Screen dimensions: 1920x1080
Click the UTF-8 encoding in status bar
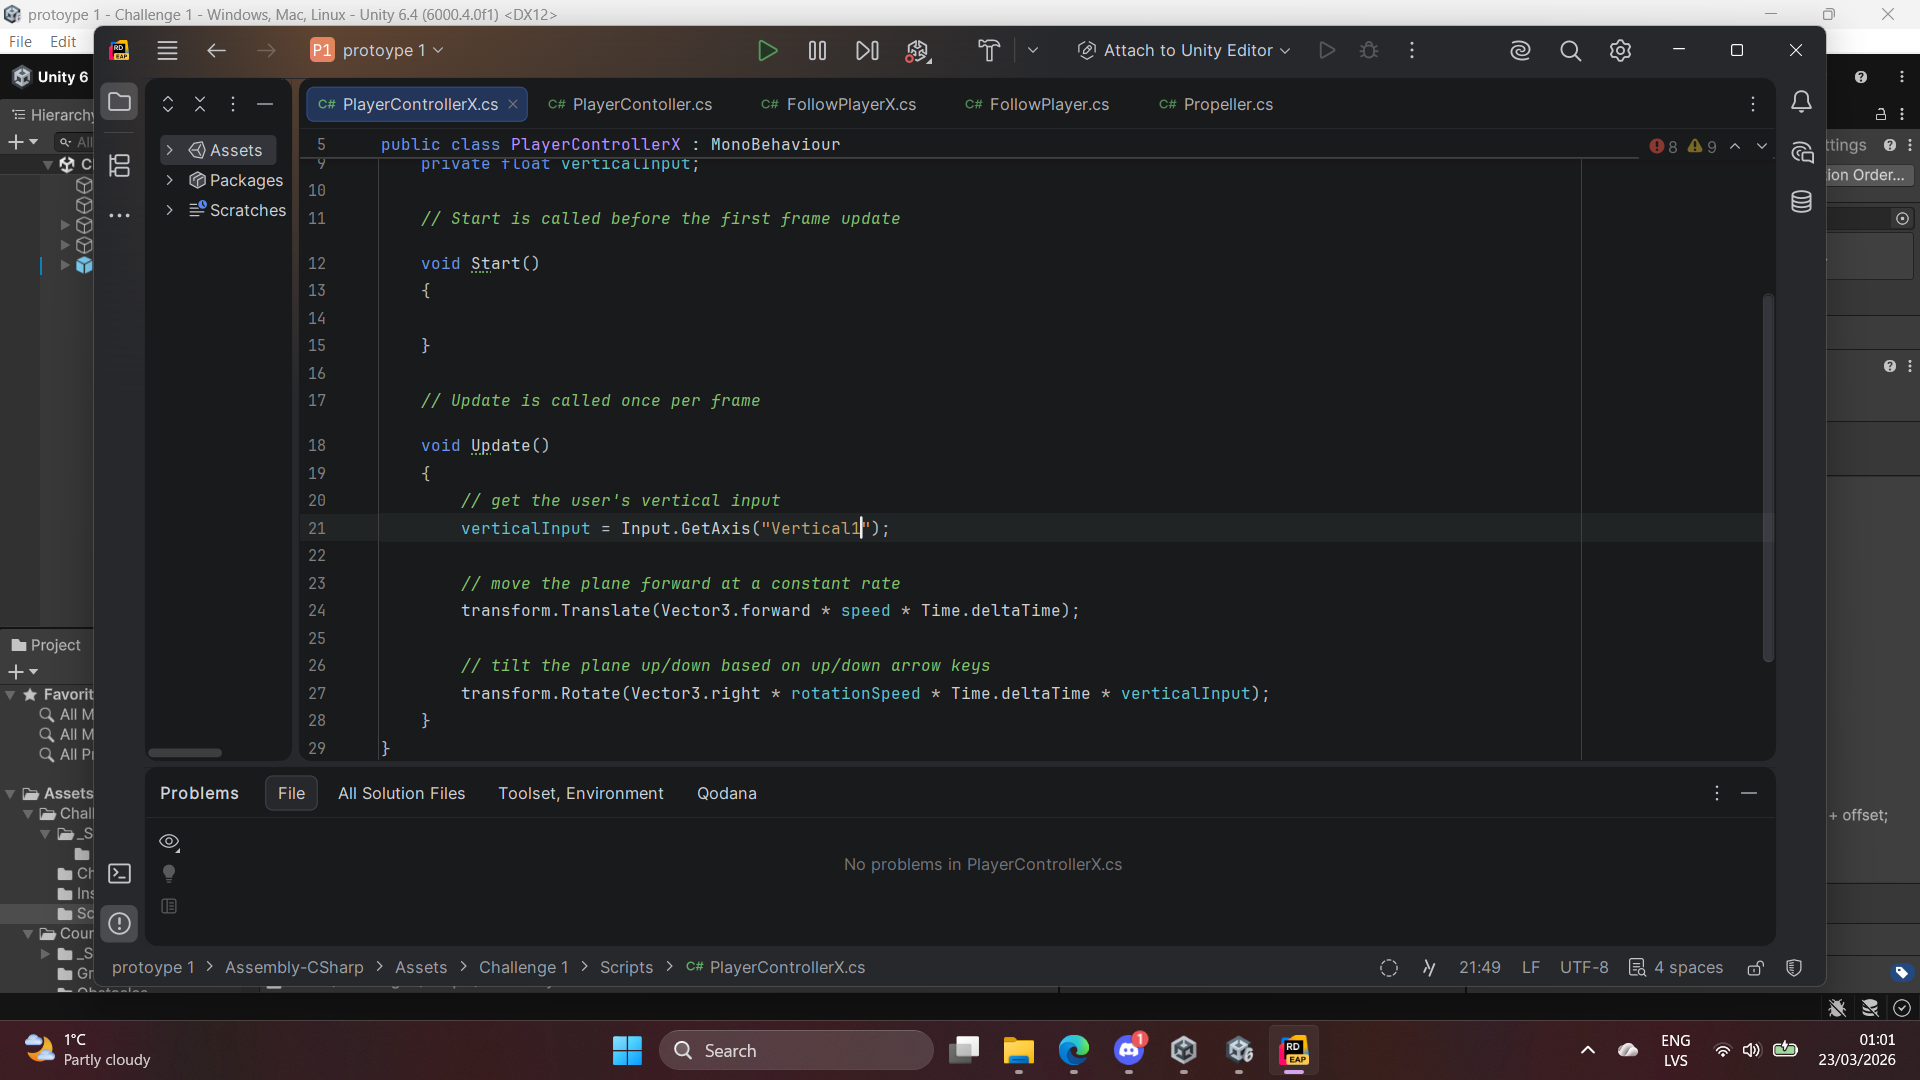pyautogui.click(x=1584, y=968)
